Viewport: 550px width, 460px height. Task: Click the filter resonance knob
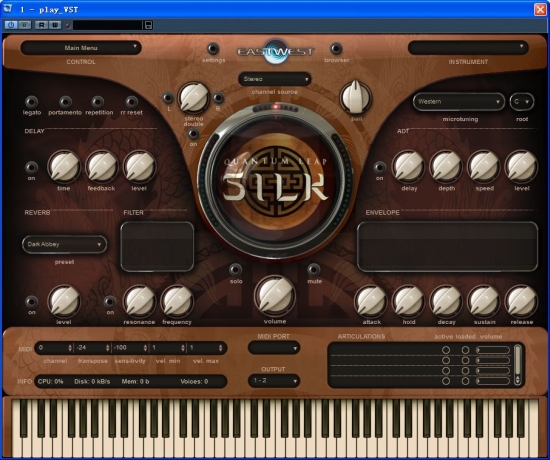(x=139, y=301)
